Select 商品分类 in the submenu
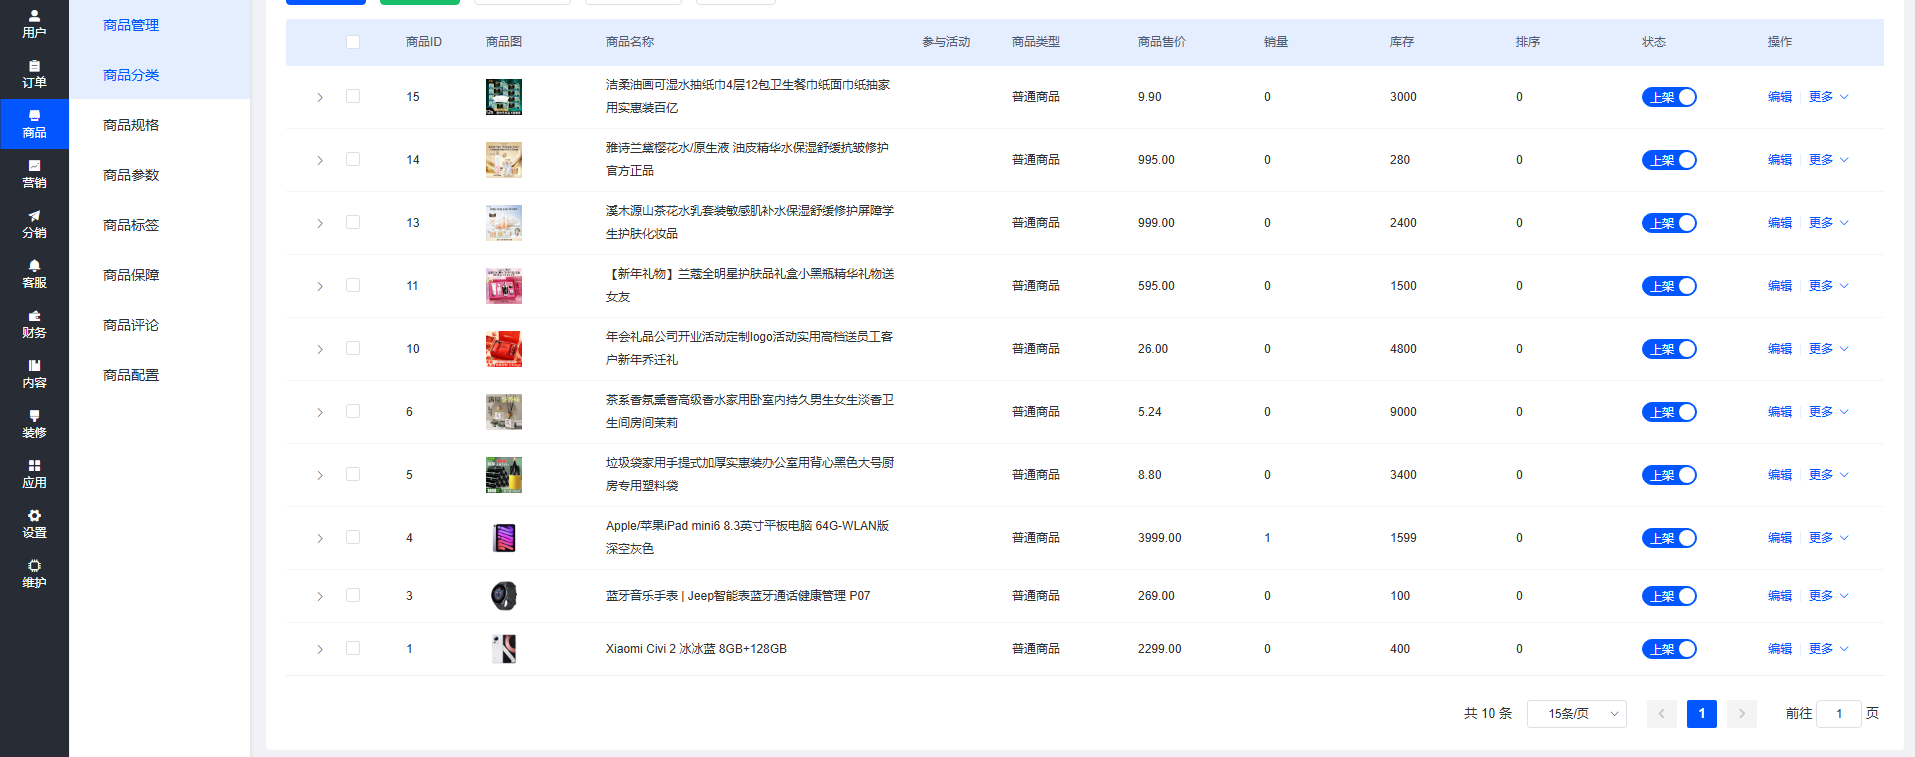Viewport: 1915px width, 757px height. (x=131, y=75)
